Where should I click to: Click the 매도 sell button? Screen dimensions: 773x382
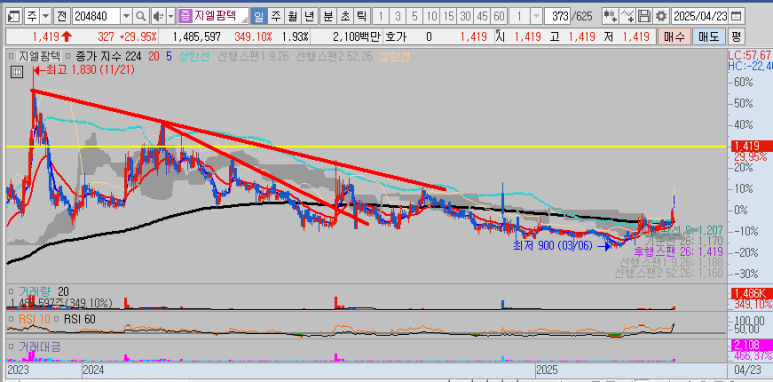(x=708, y=36)
